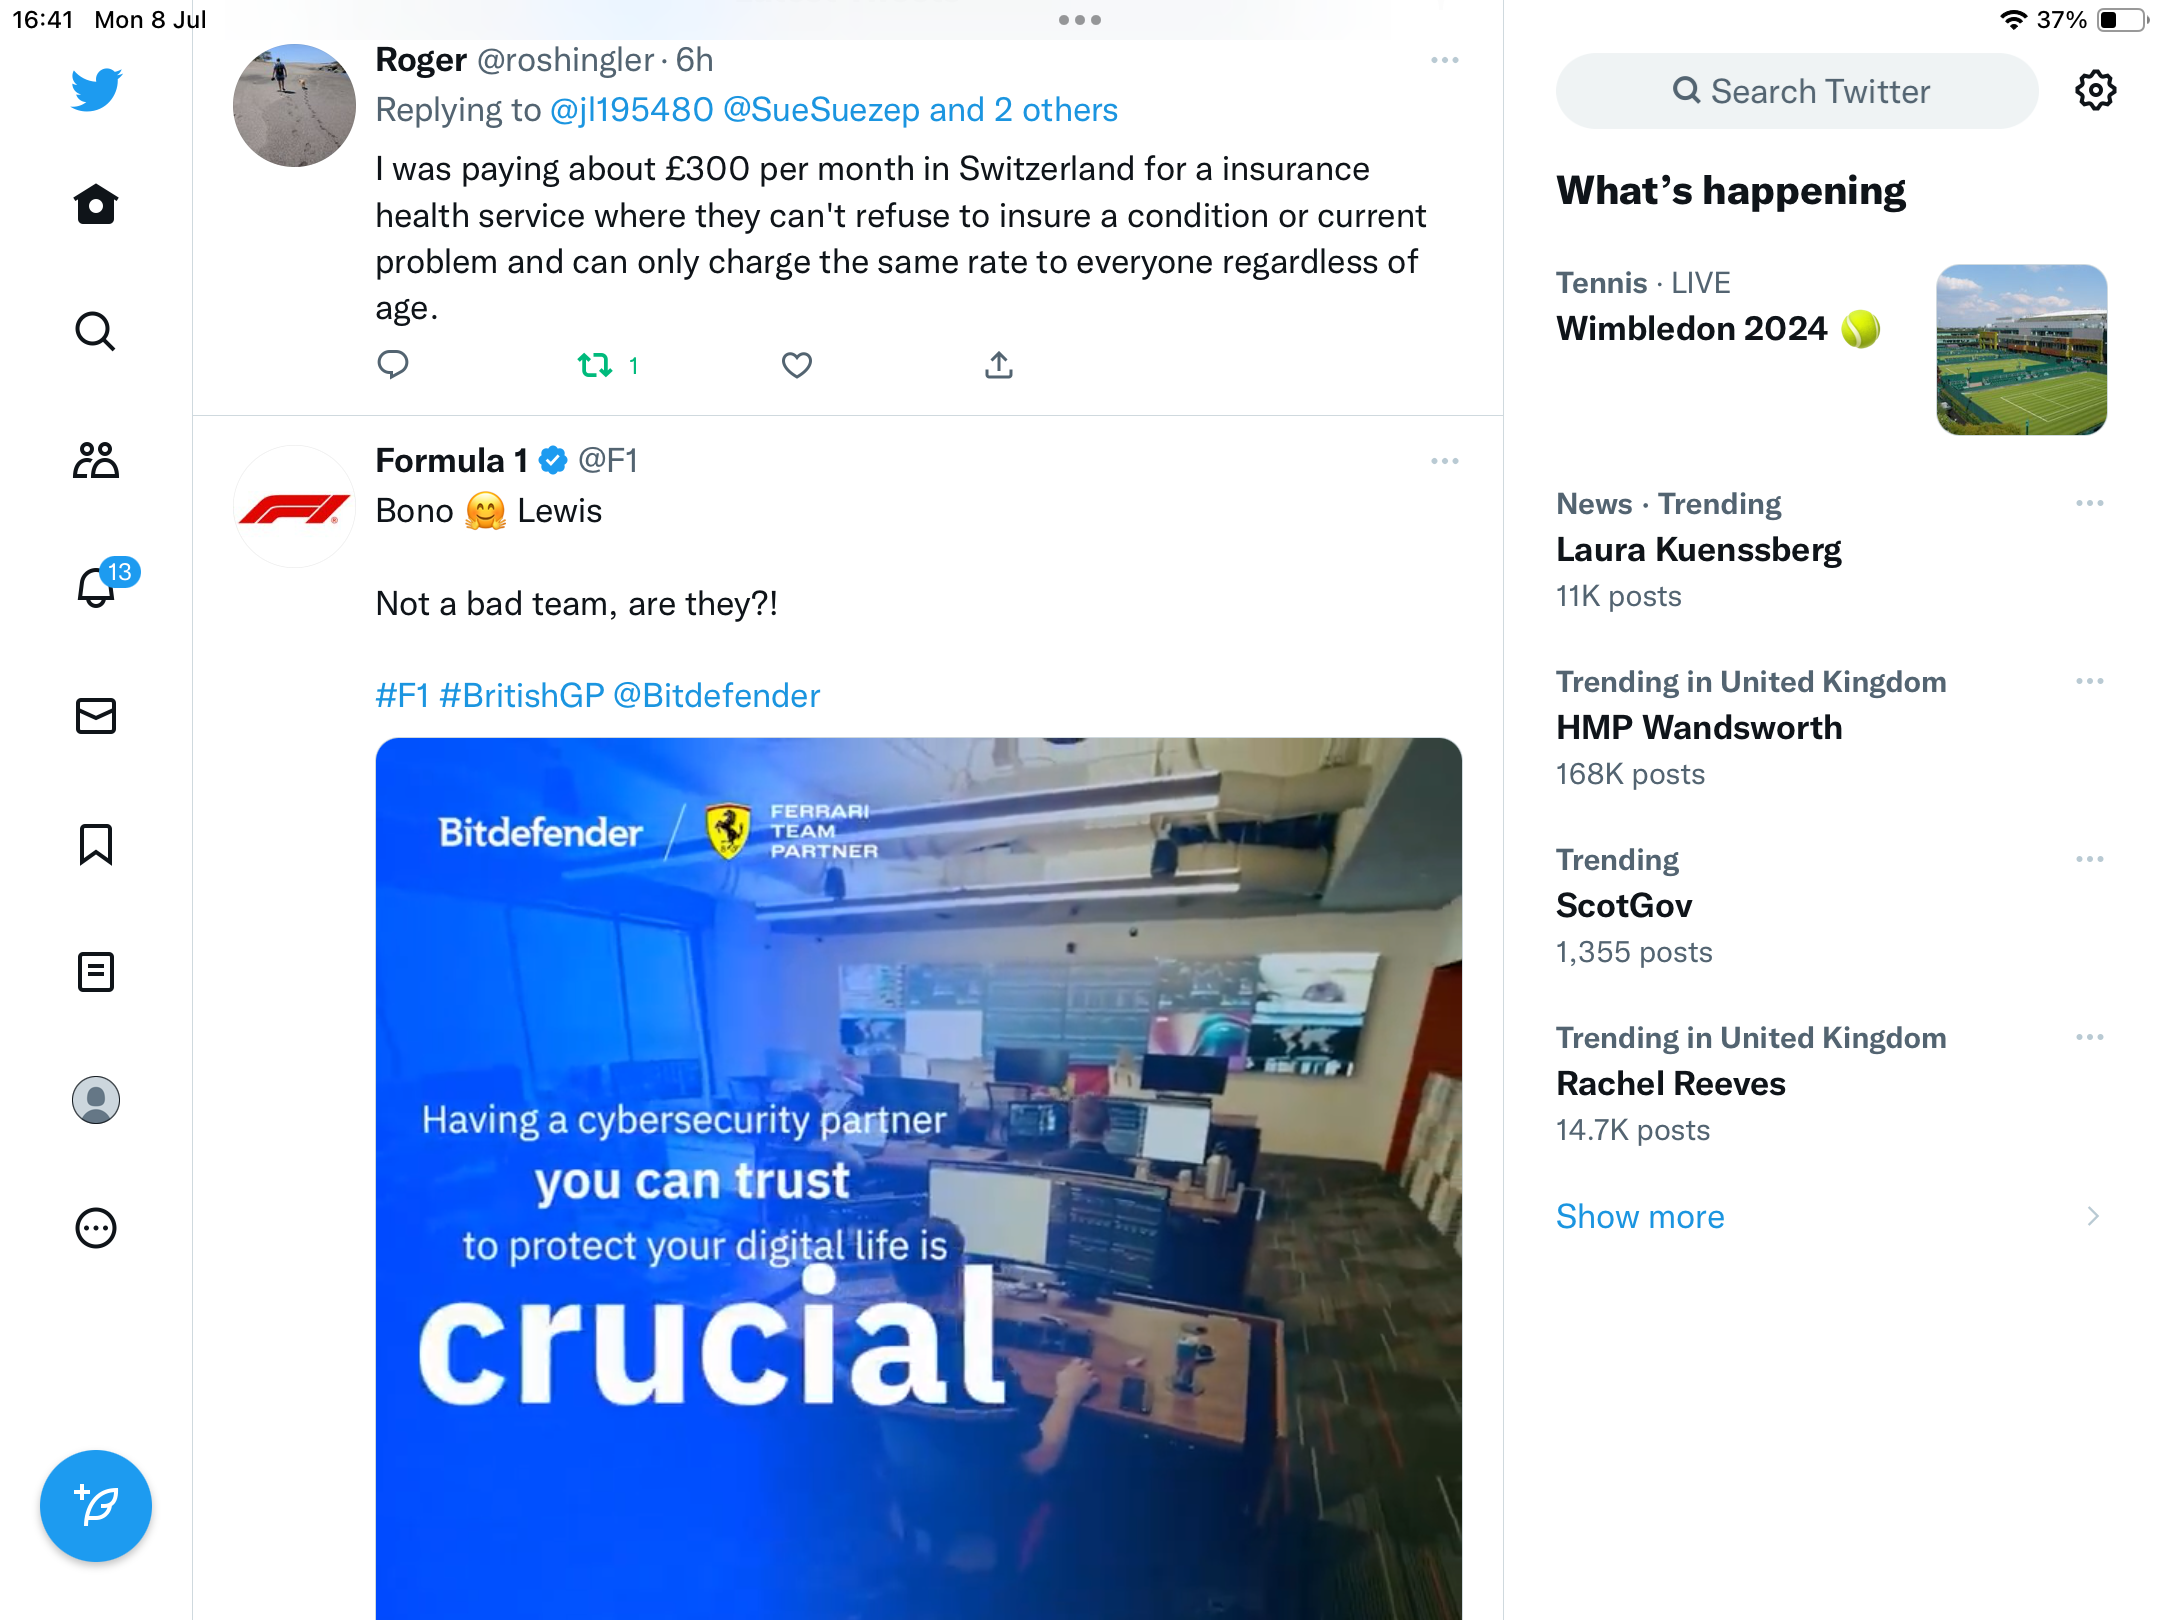The width and height of the screenshot is (2160, 1620).
Task: Open the Bookmarks icon
Action: 96,844
